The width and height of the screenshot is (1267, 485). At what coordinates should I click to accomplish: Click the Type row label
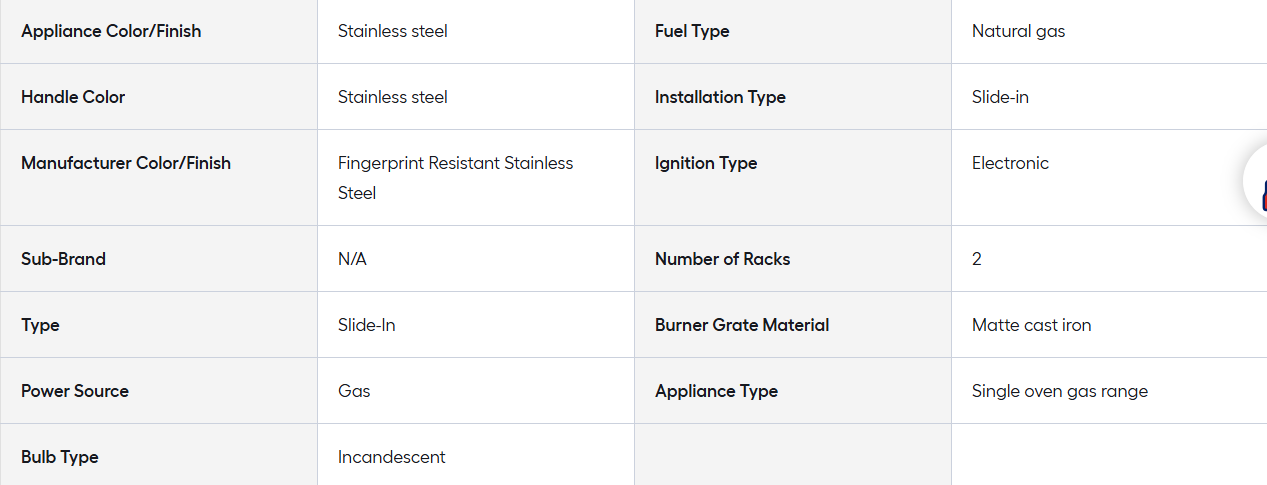click(x=40, y=325)
